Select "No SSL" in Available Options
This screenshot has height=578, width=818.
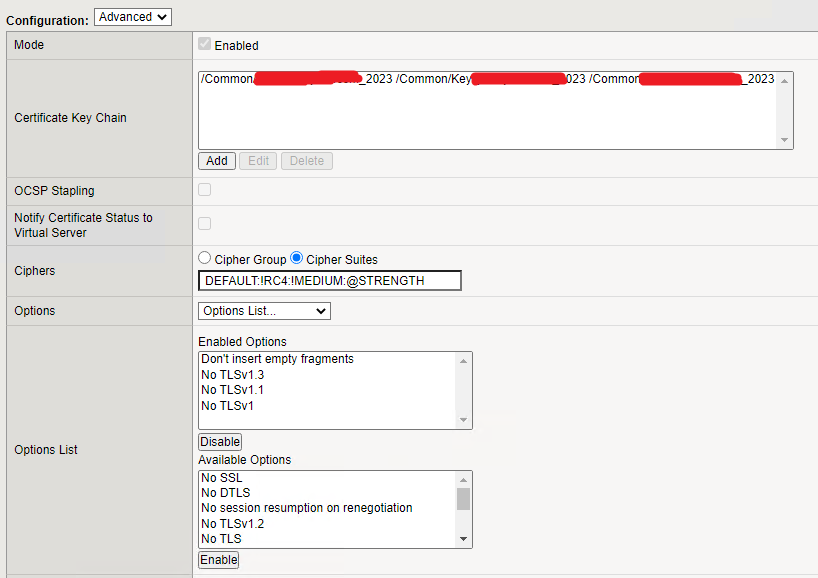pos(222,478)
